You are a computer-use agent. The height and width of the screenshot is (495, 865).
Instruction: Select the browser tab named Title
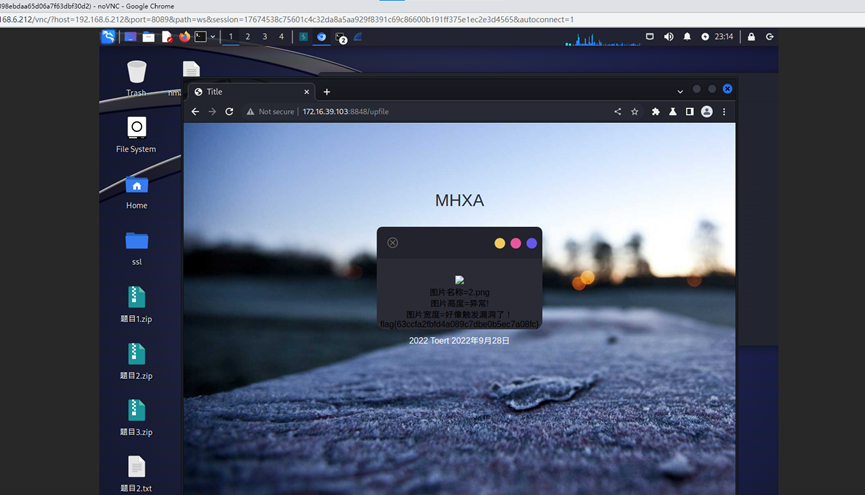coord(251,92)
